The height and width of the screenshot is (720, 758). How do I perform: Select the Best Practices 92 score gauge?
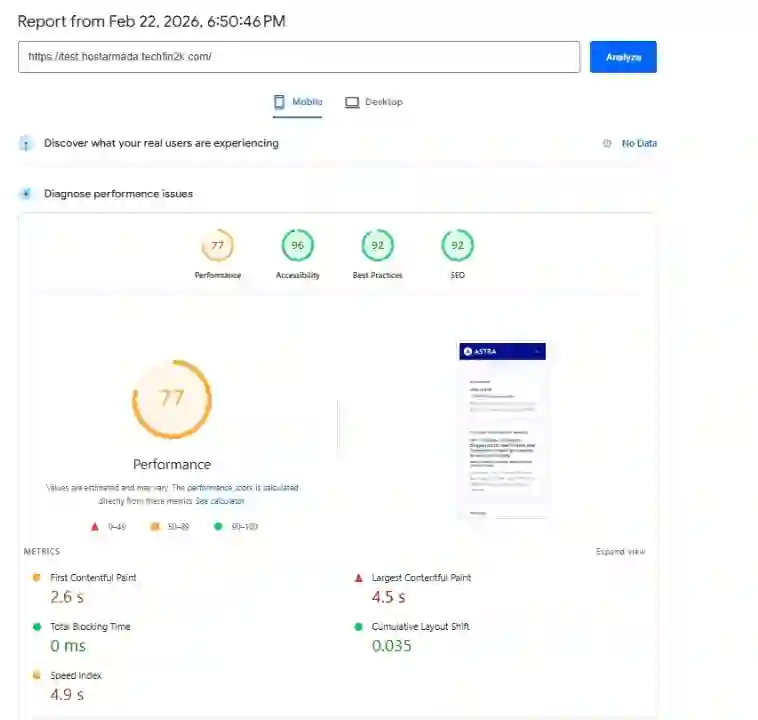[x=378, y=246]
